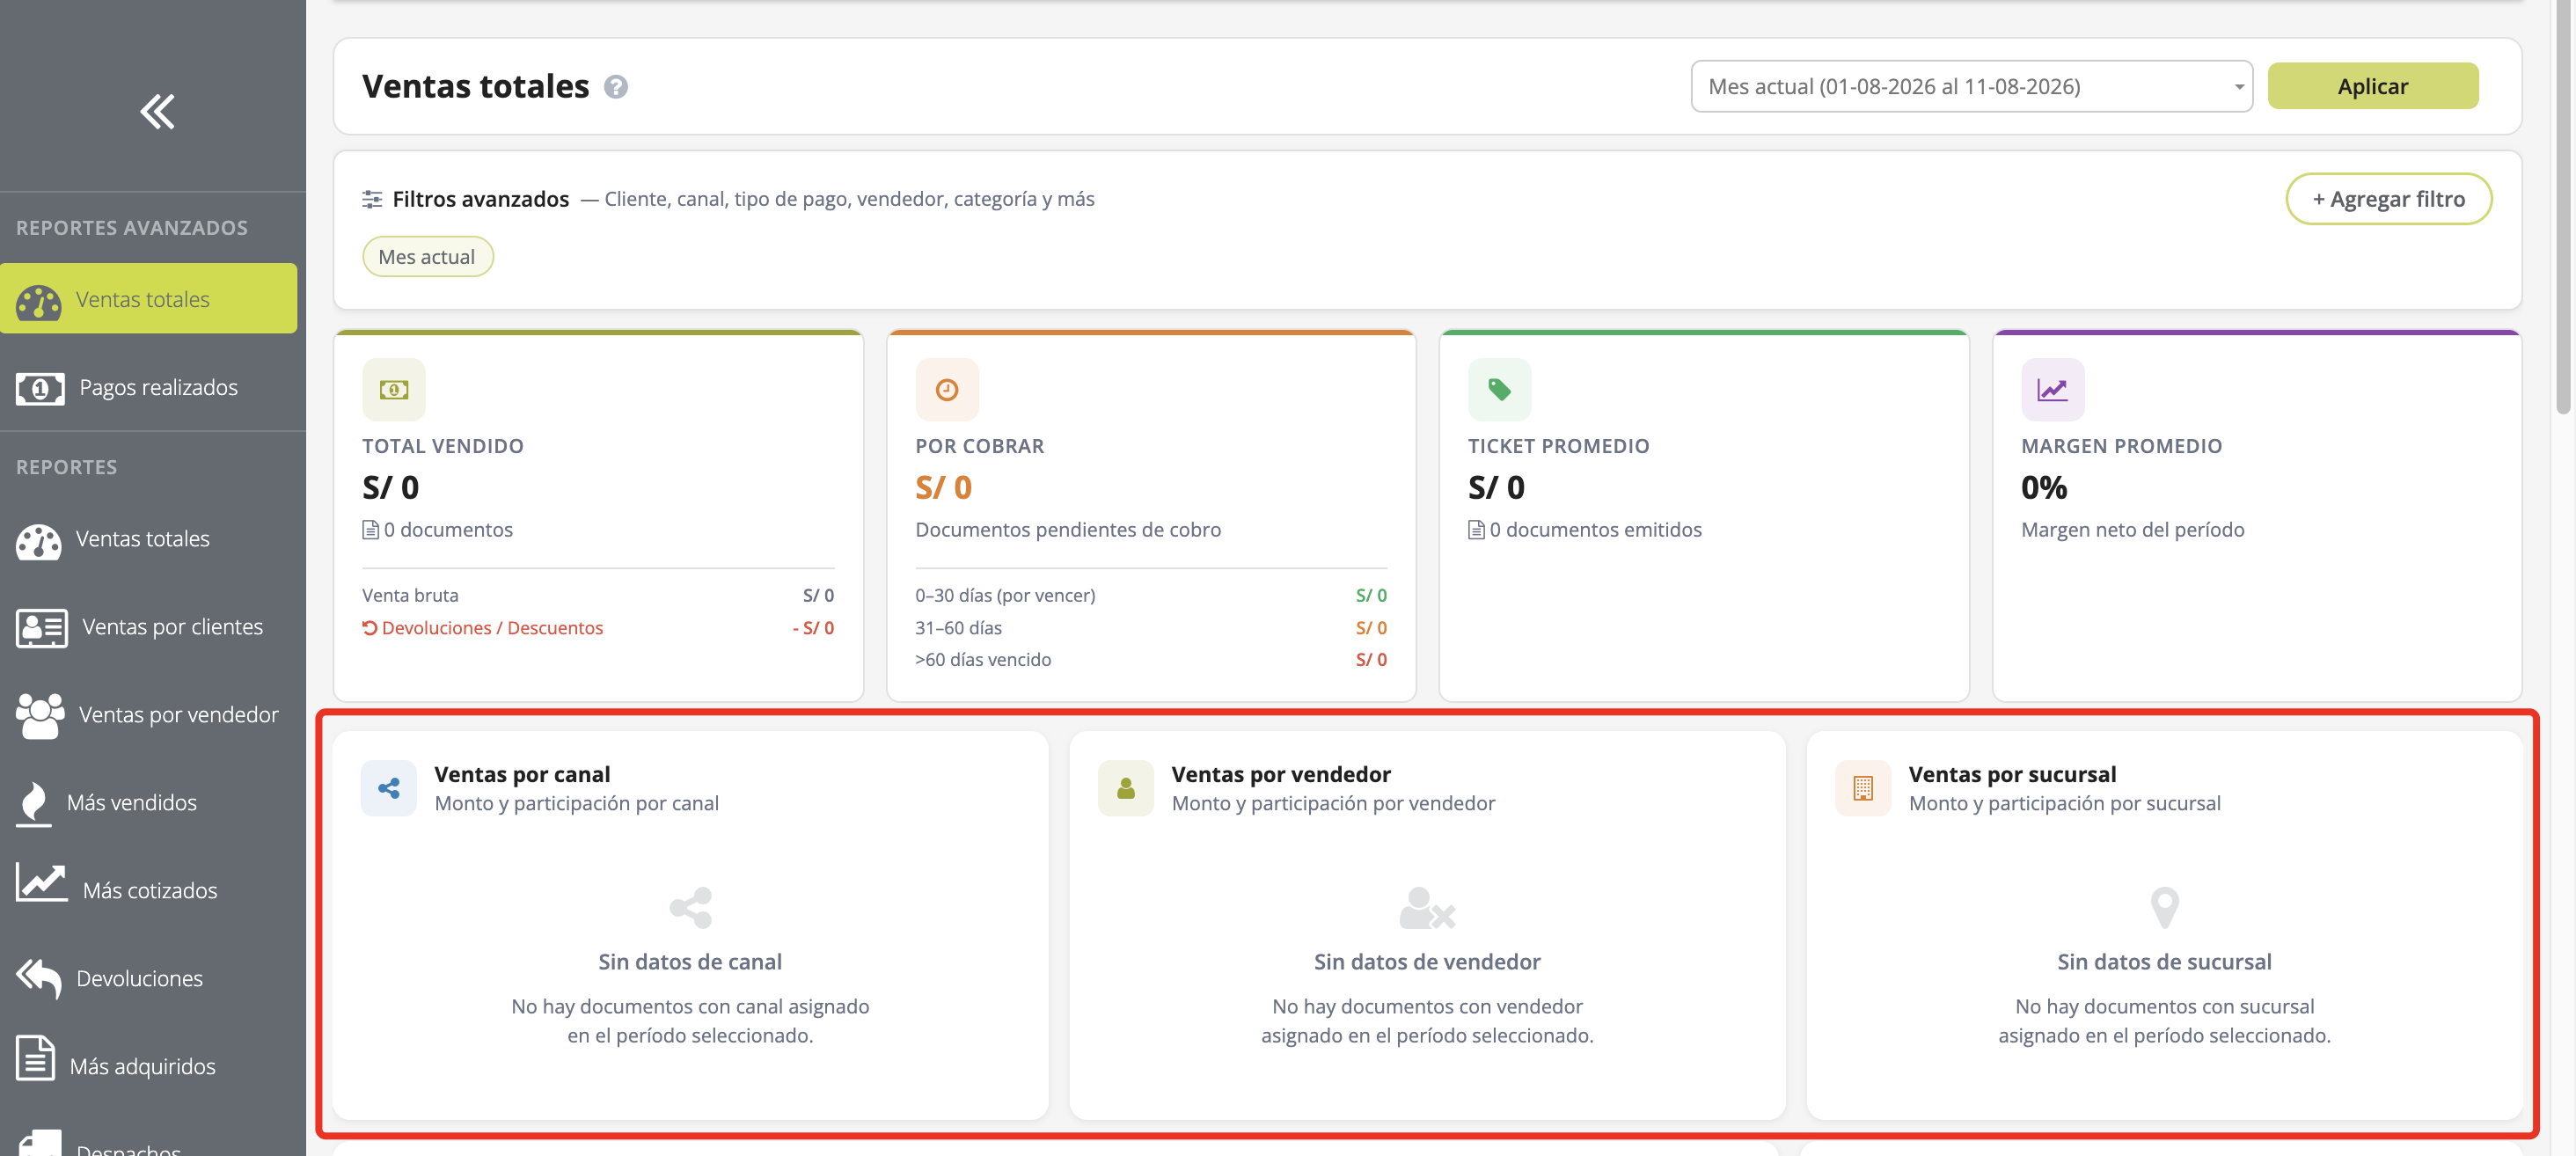
Task: Open the date range dropdown Mes actual
Action: click(1971, 86)
